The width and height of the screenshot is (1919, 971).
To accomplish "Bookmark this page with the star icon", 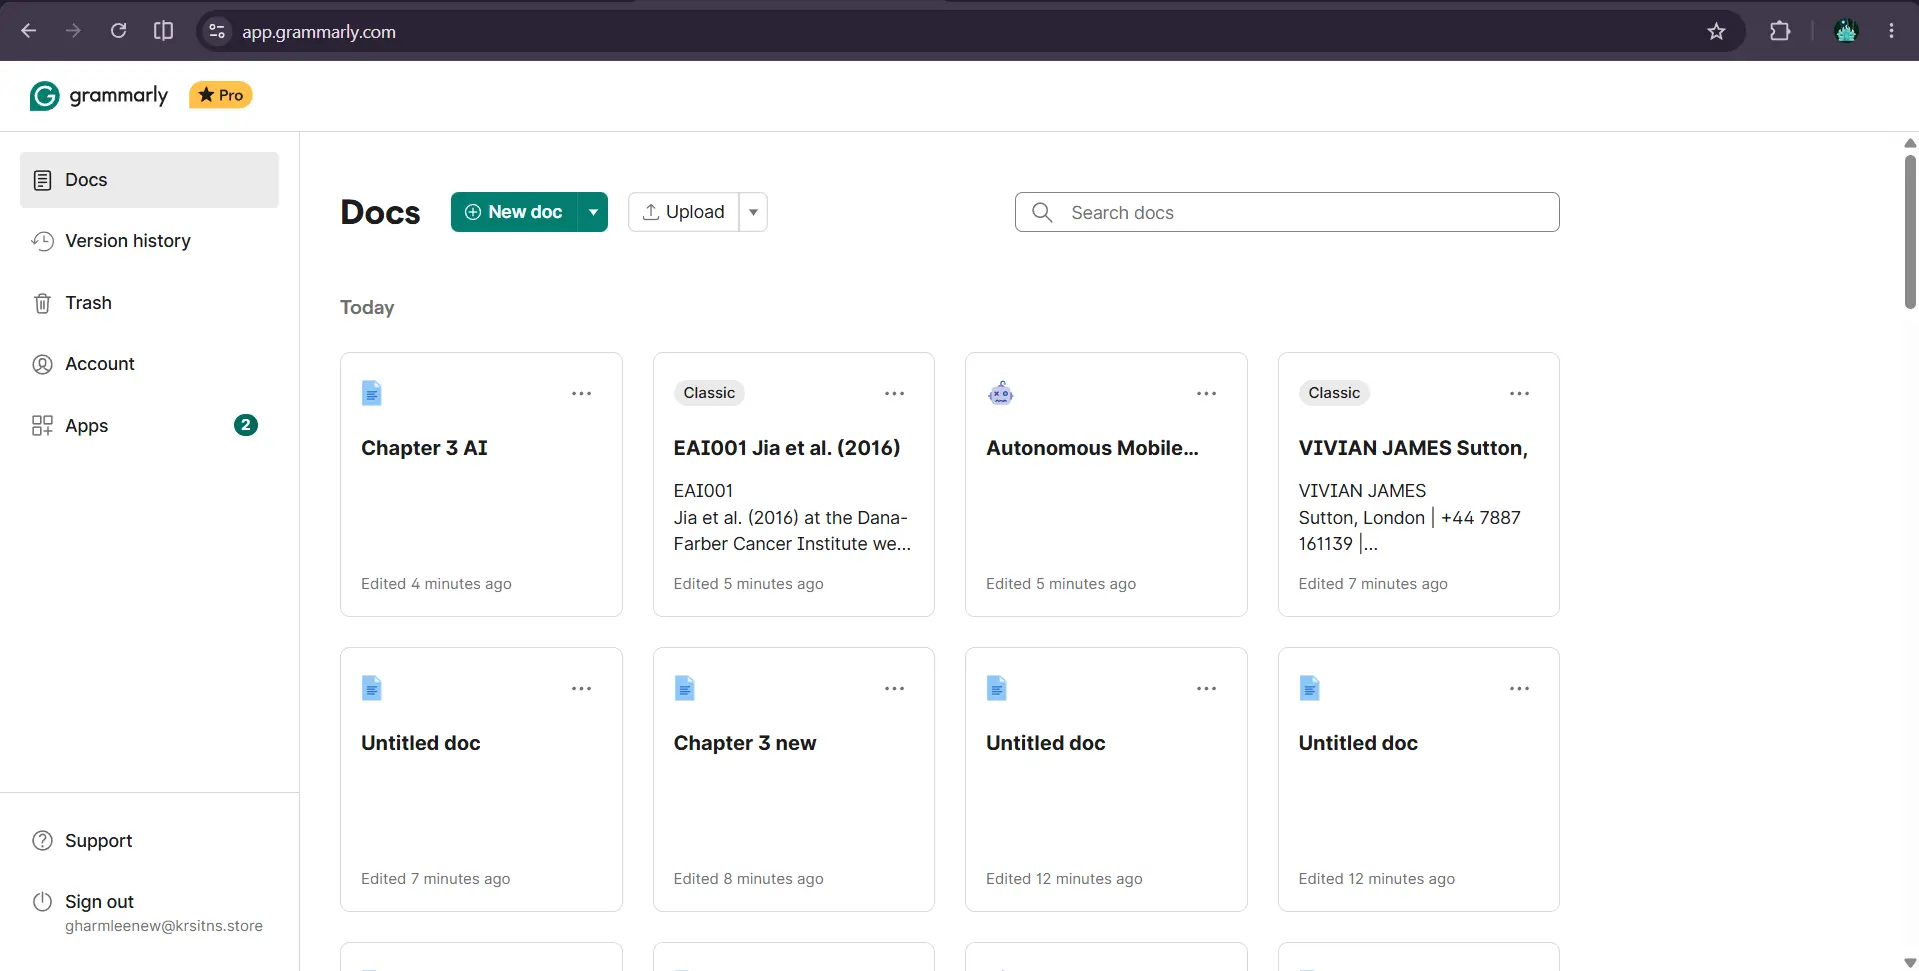I will point(1716,31).
